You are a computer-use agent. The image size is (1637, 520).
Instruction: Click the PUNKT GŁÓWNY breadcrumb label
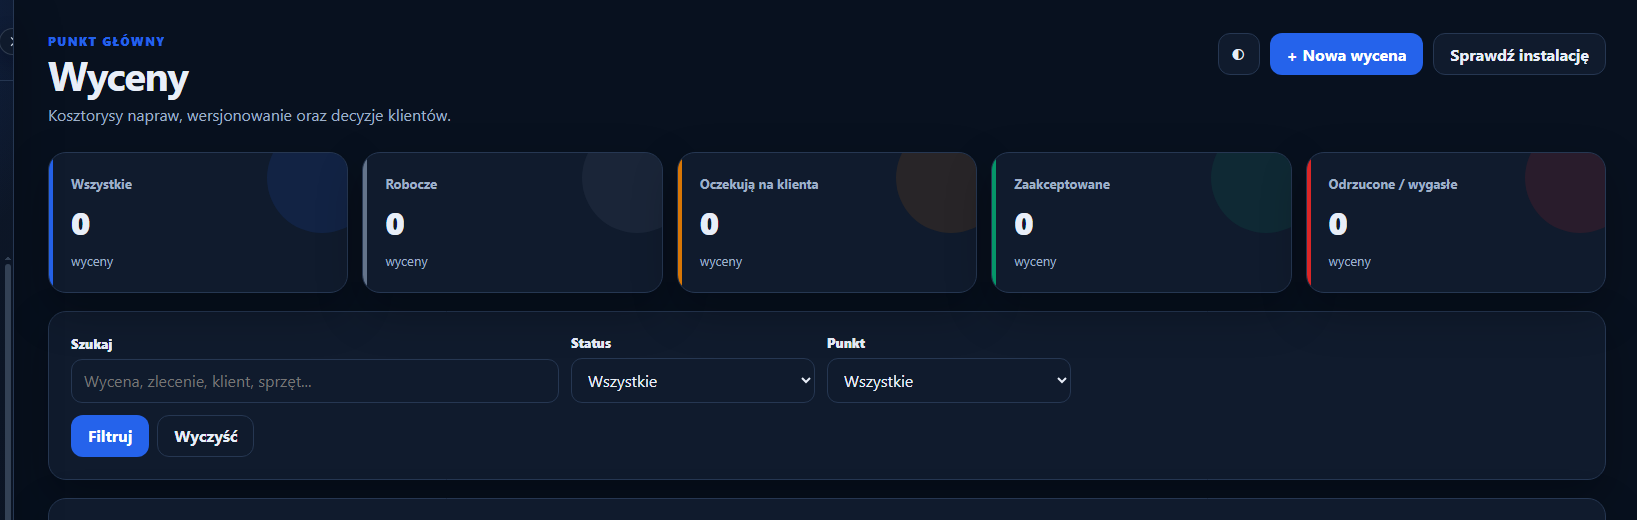[106, 41]
